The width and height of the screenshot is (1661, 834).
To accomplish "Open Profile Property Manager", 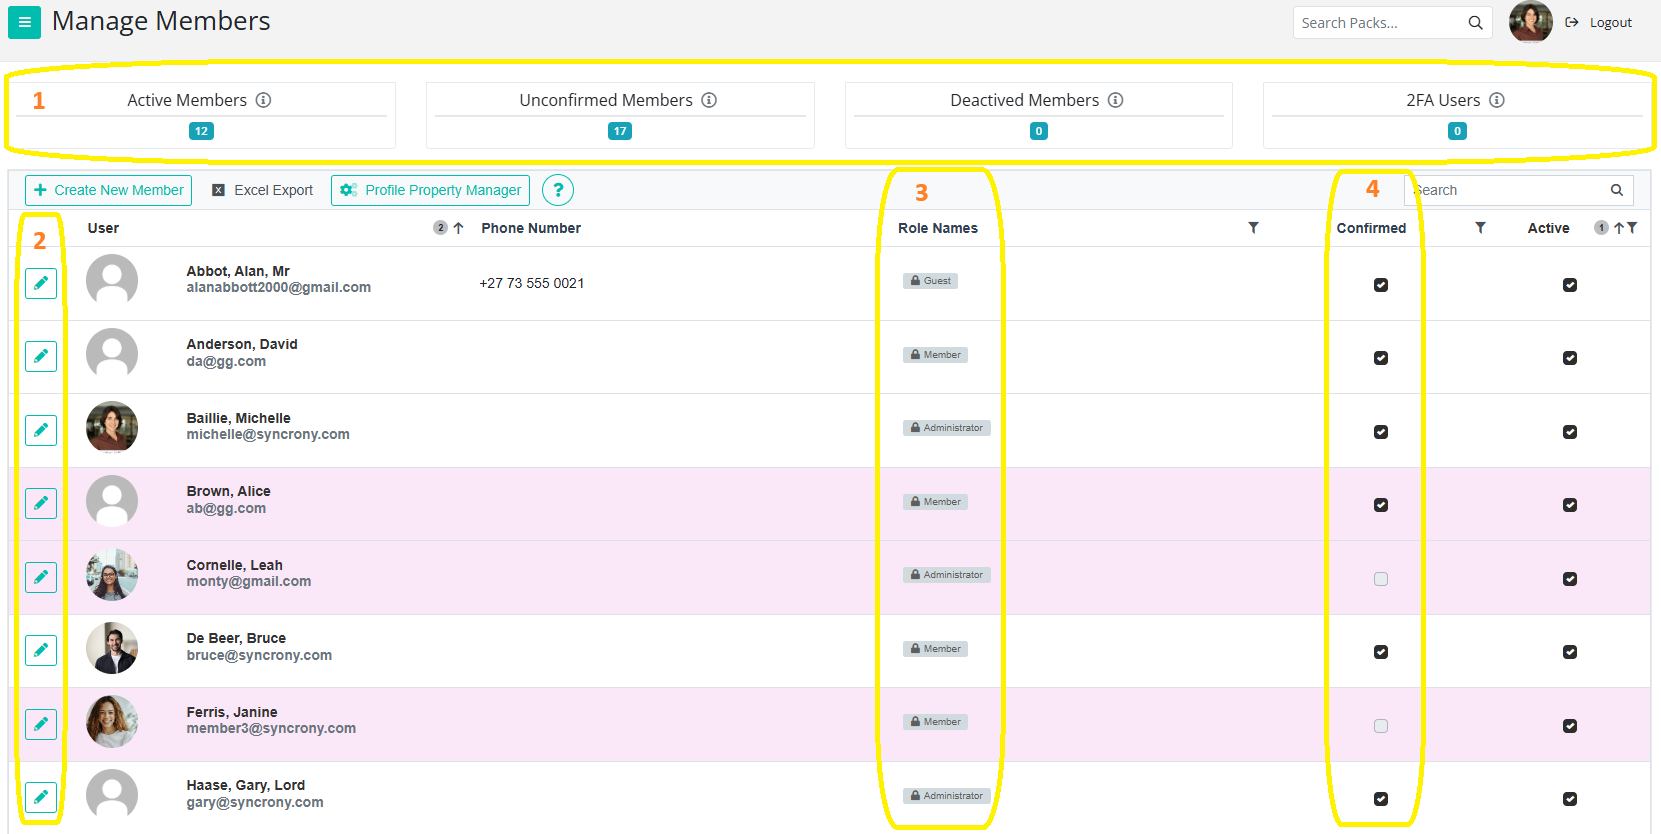I will tap(430, 190).
